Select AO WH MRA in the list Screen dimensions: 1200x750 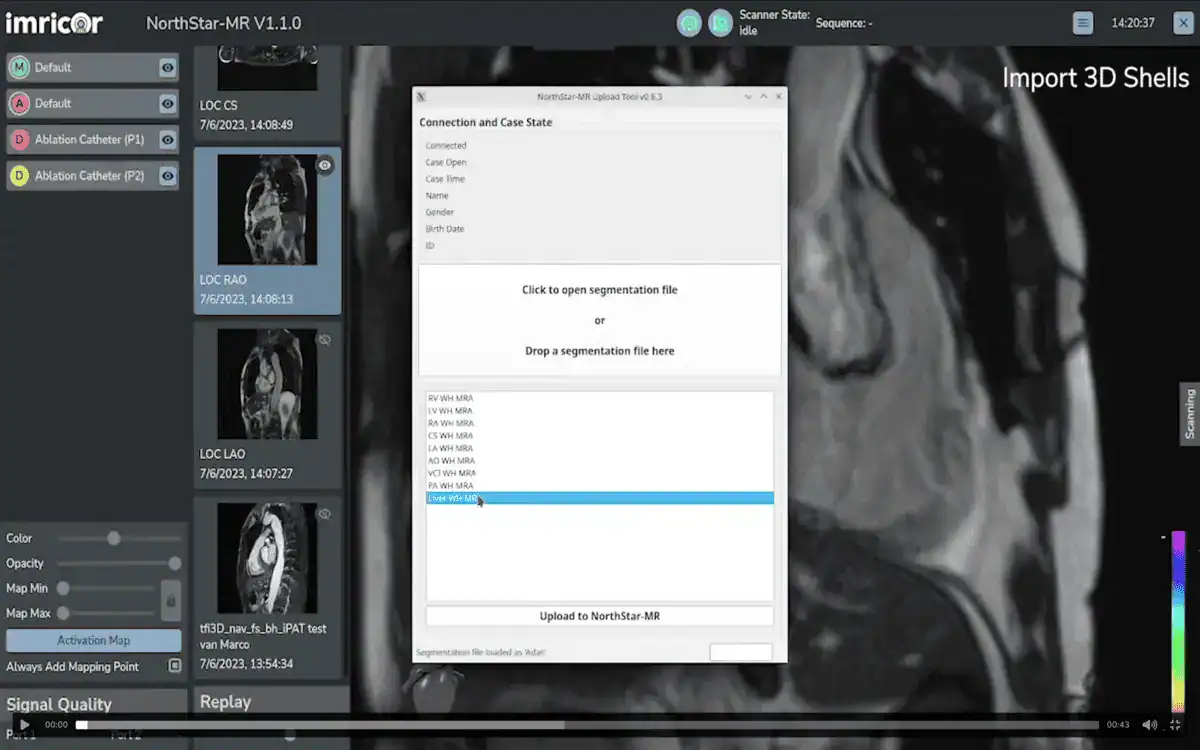coord(600,460)
